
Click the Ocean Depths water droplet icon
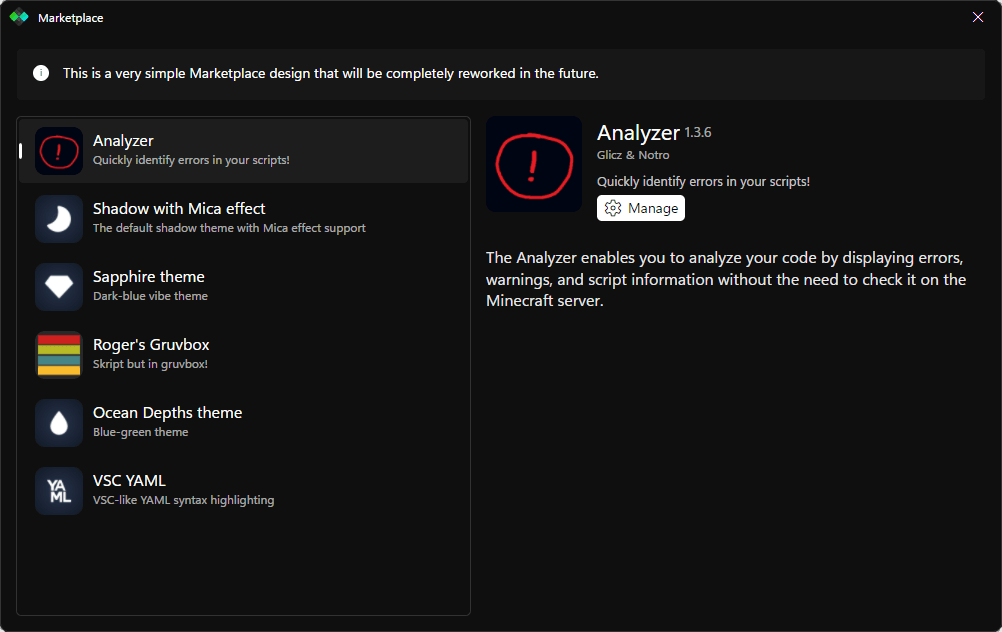point(59,423)
